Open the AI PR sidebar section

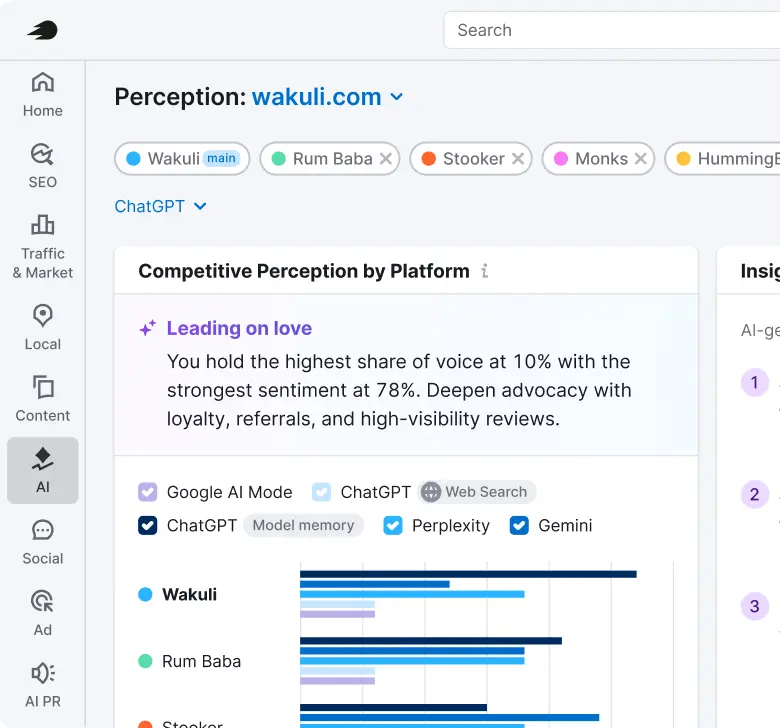pyautogui.click(x=43, y=685)
